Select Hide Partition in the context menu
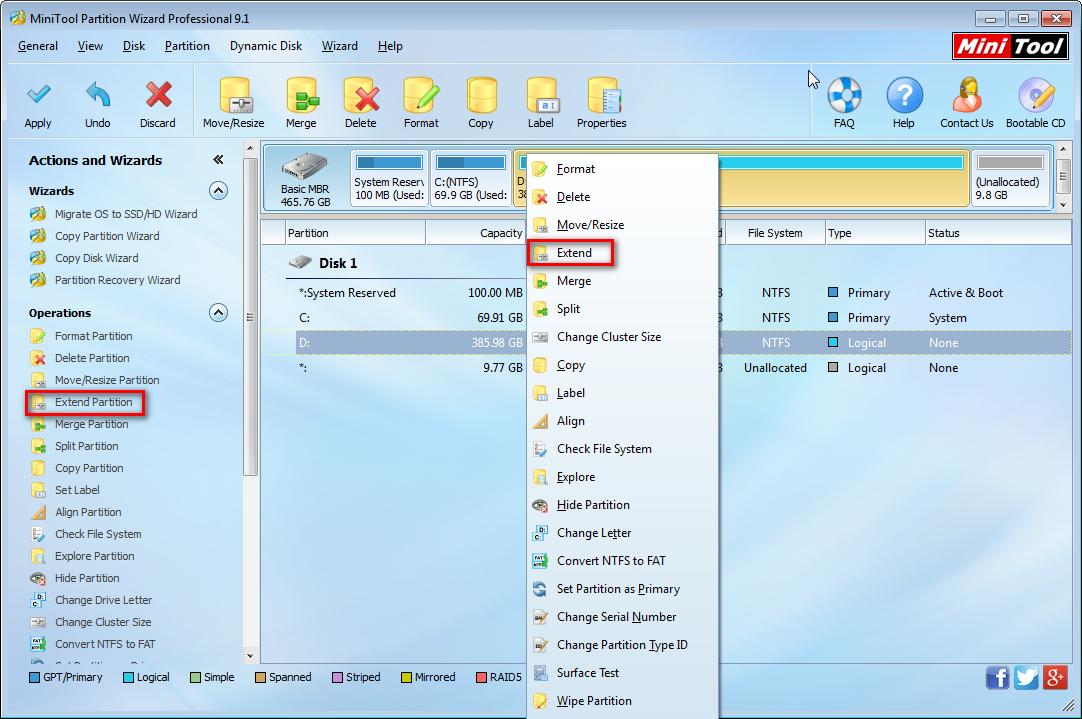This screenshot has width=1082, height=719. (x=623, y=505)
